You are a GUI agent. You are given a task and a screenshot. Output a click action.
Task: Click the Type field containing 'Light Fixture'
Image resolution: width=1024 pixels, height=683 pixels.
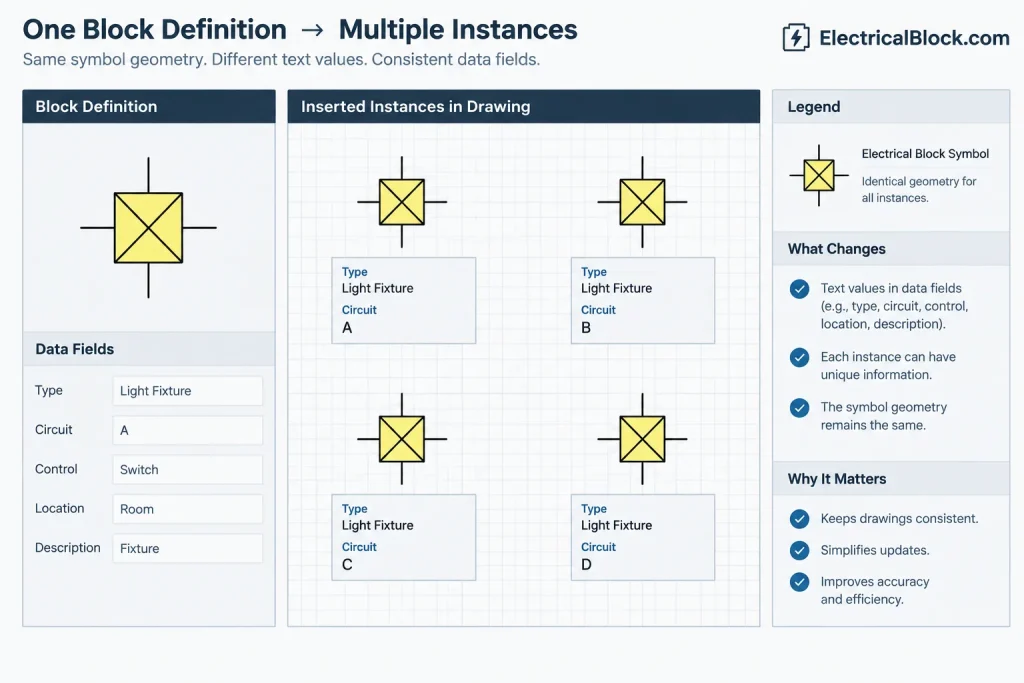[x=187, y=390]
